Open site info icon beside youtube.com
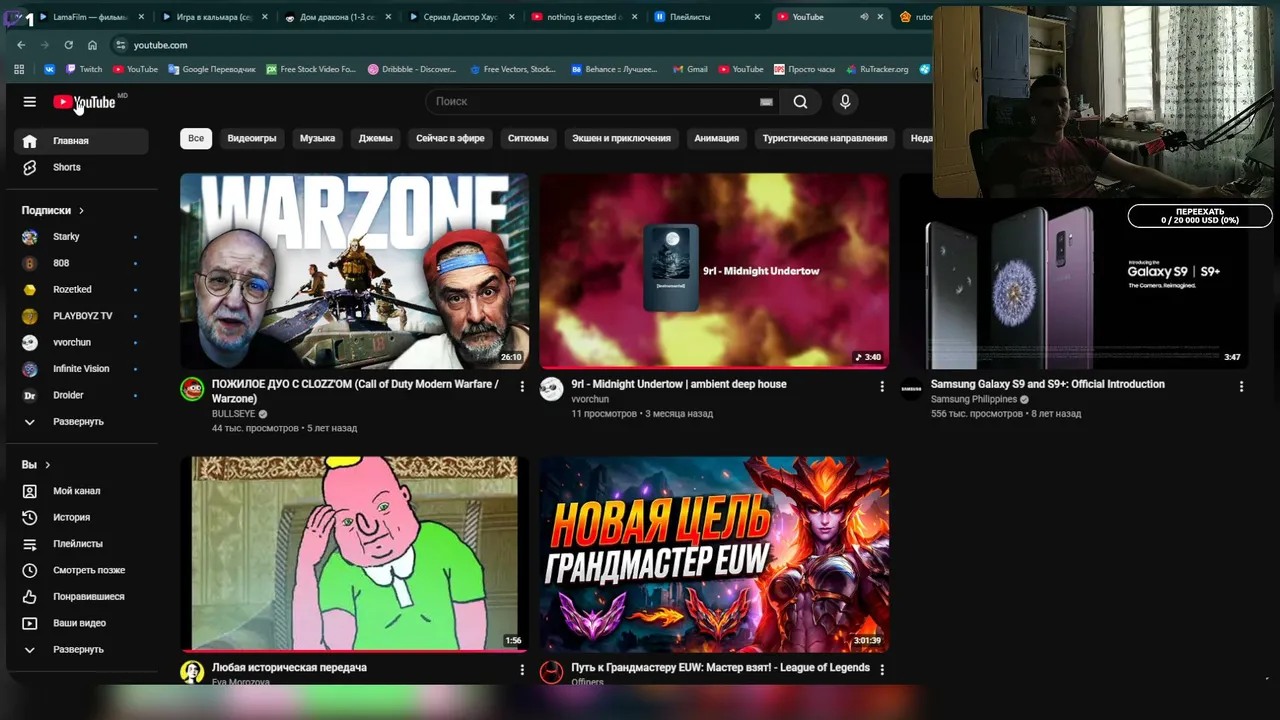This screenshot has height=720, width=1280. tap(120, 45)
